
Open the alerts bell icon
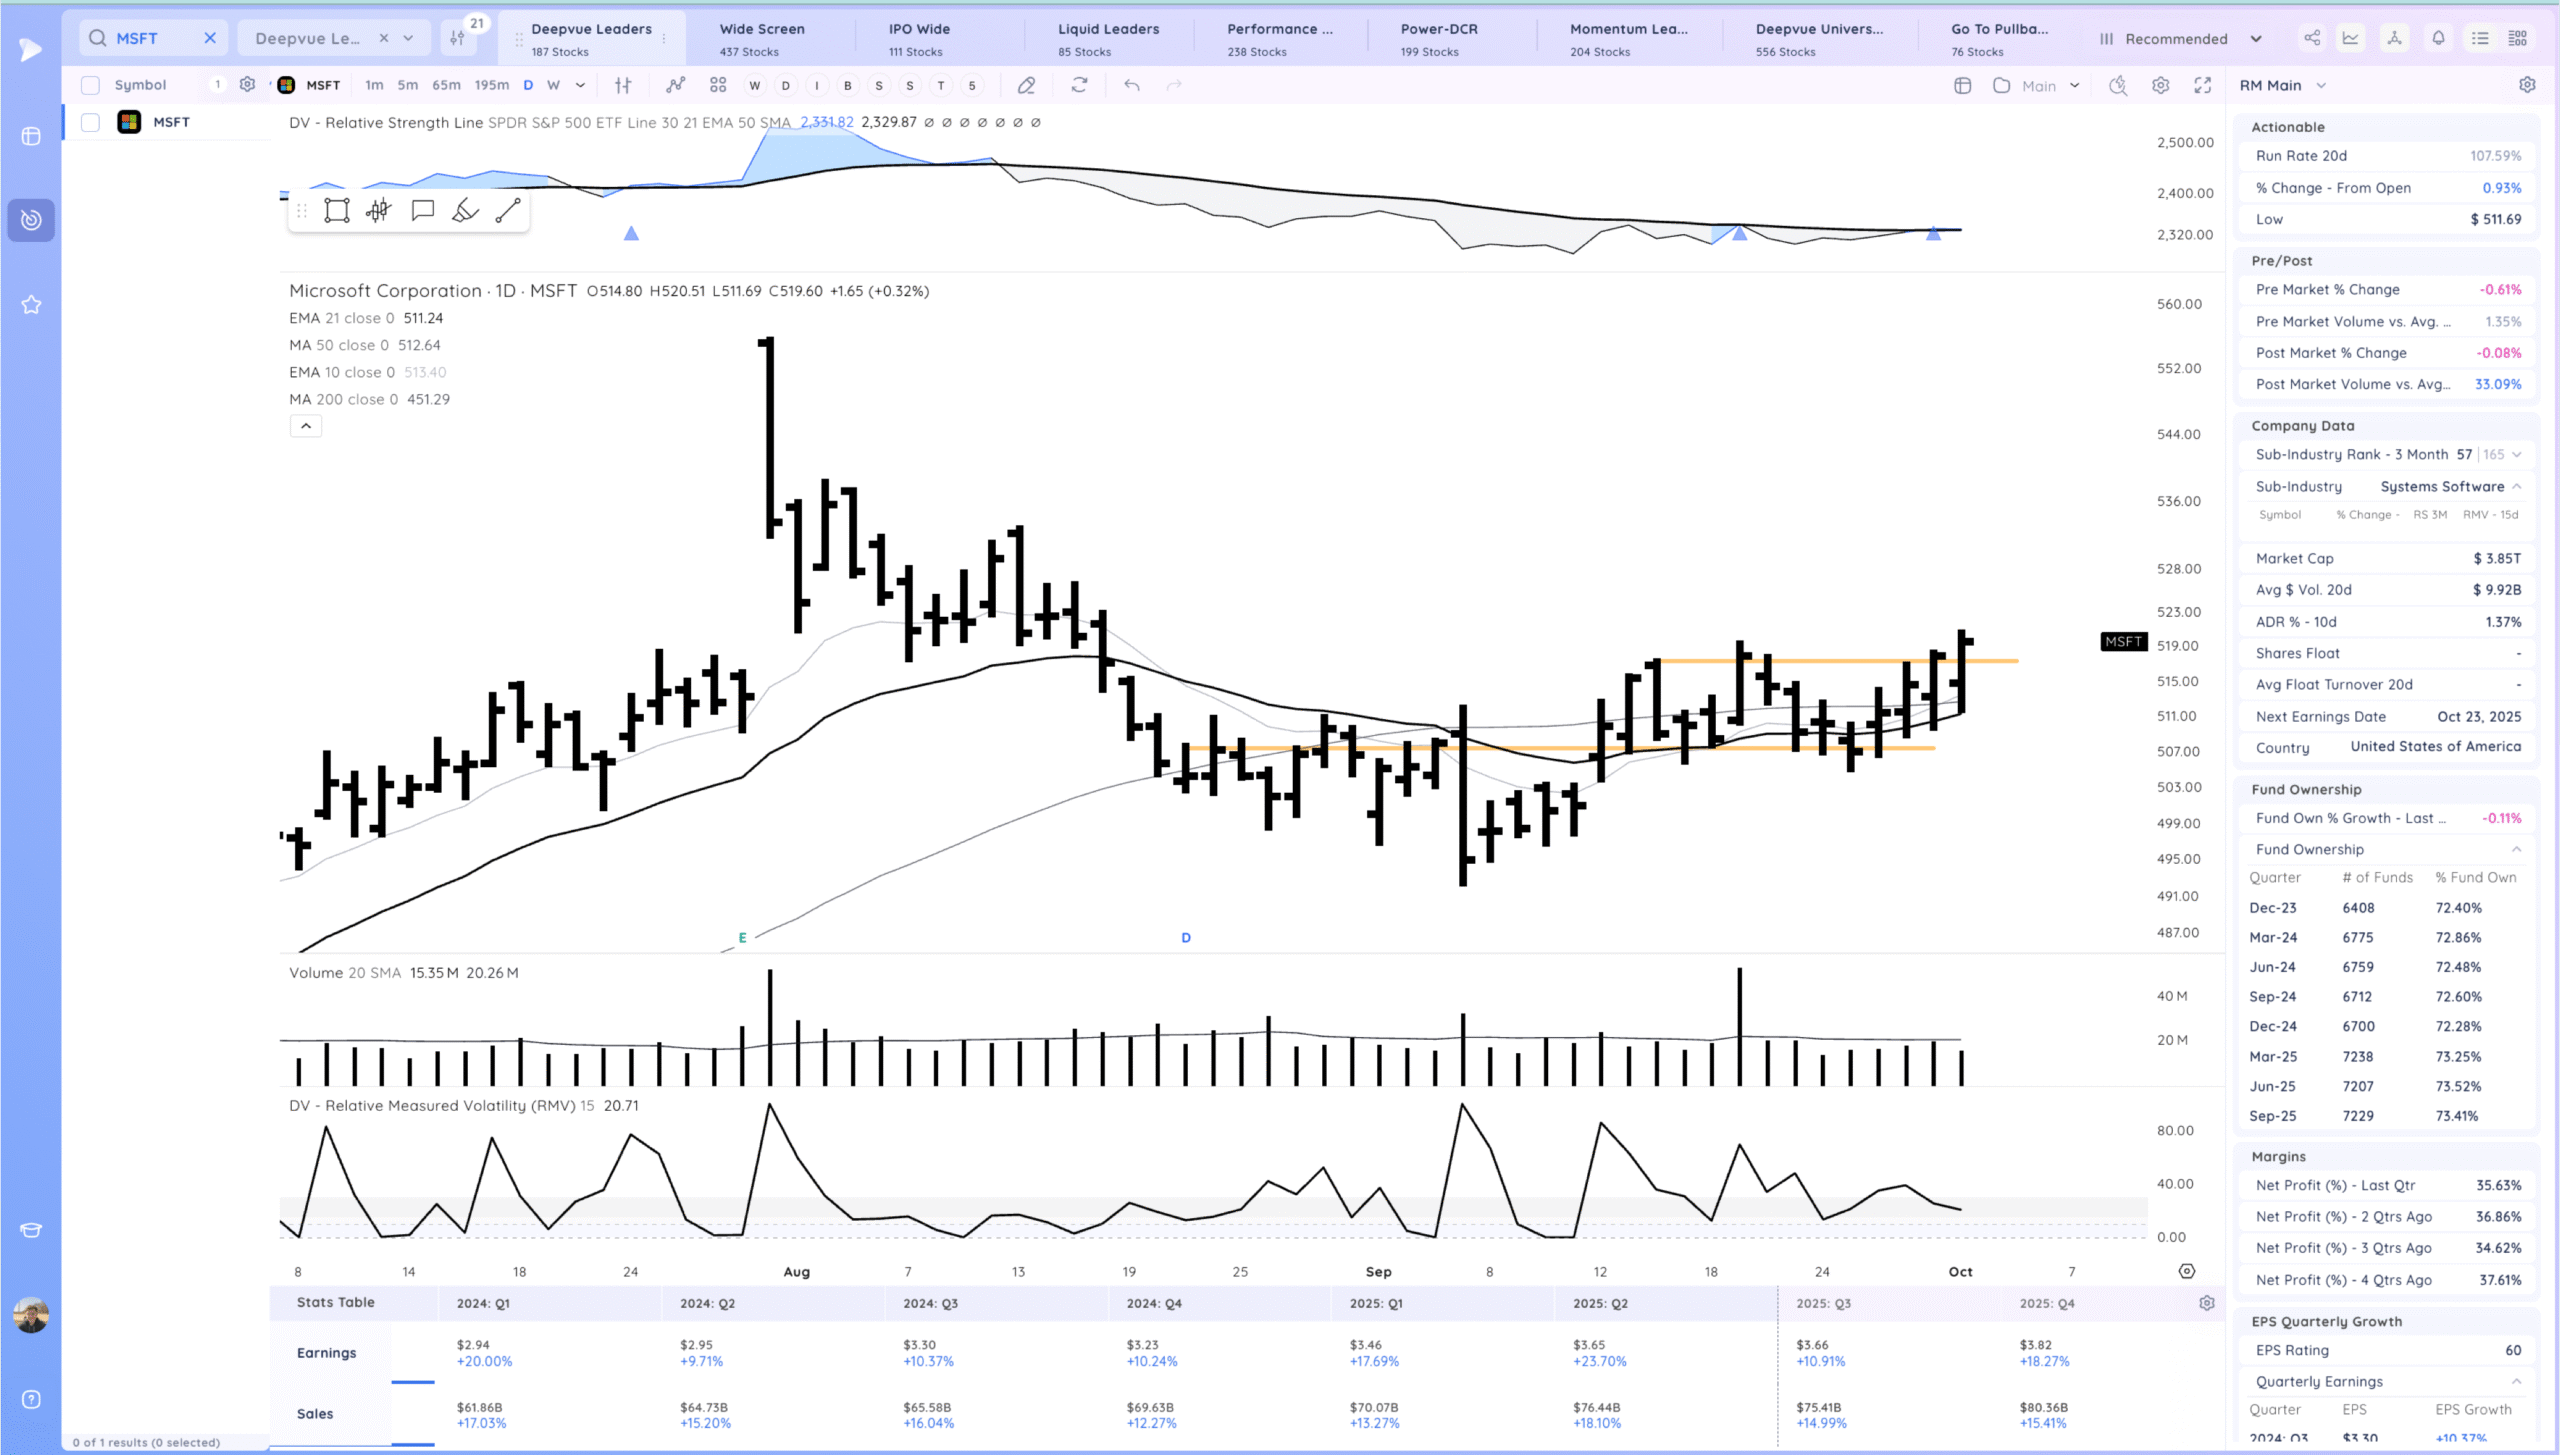coord(2438,38)
